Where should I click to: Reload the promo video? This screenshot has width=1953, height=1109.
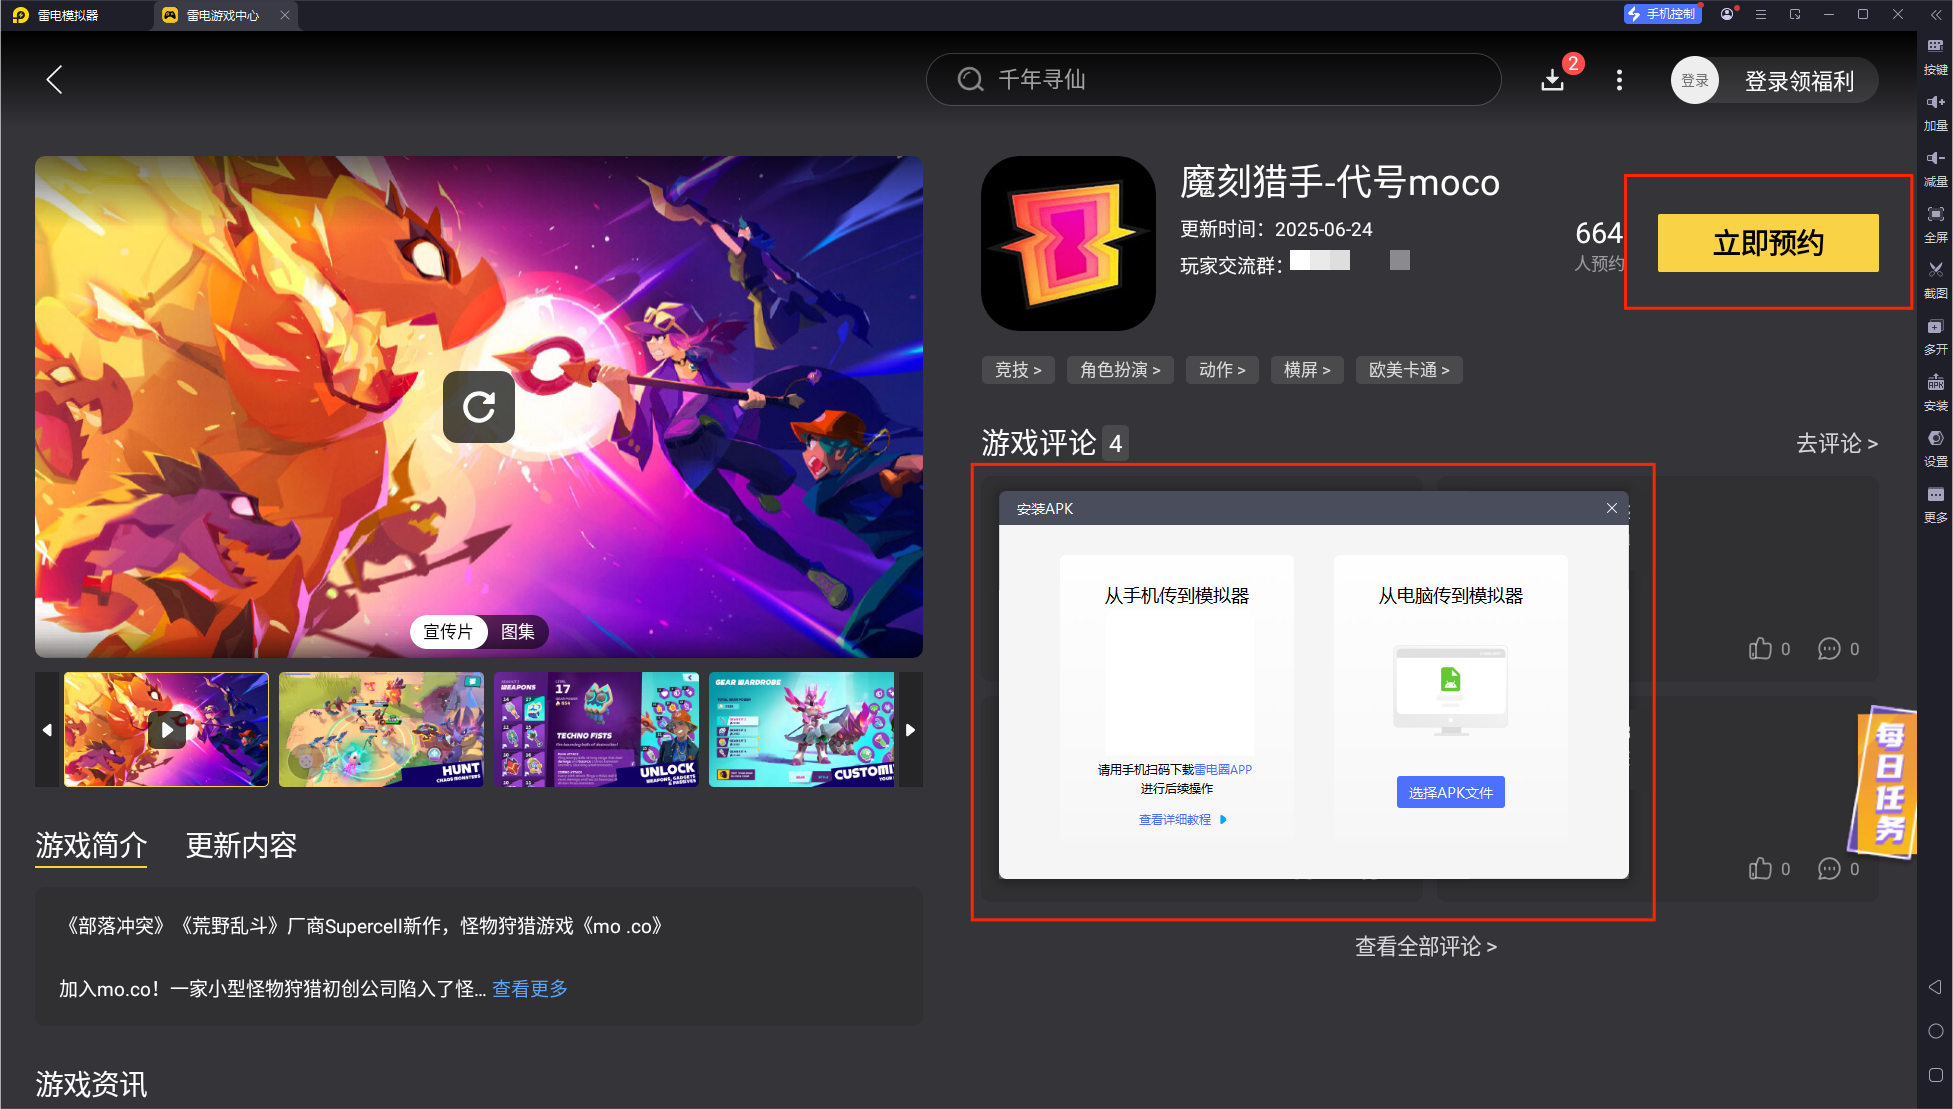pos(479,407)
